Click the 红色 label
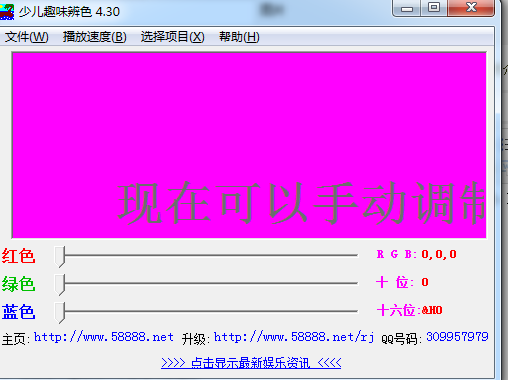This screenshot has width=508, height=380. pyautogui.click(x=19, y=256)
